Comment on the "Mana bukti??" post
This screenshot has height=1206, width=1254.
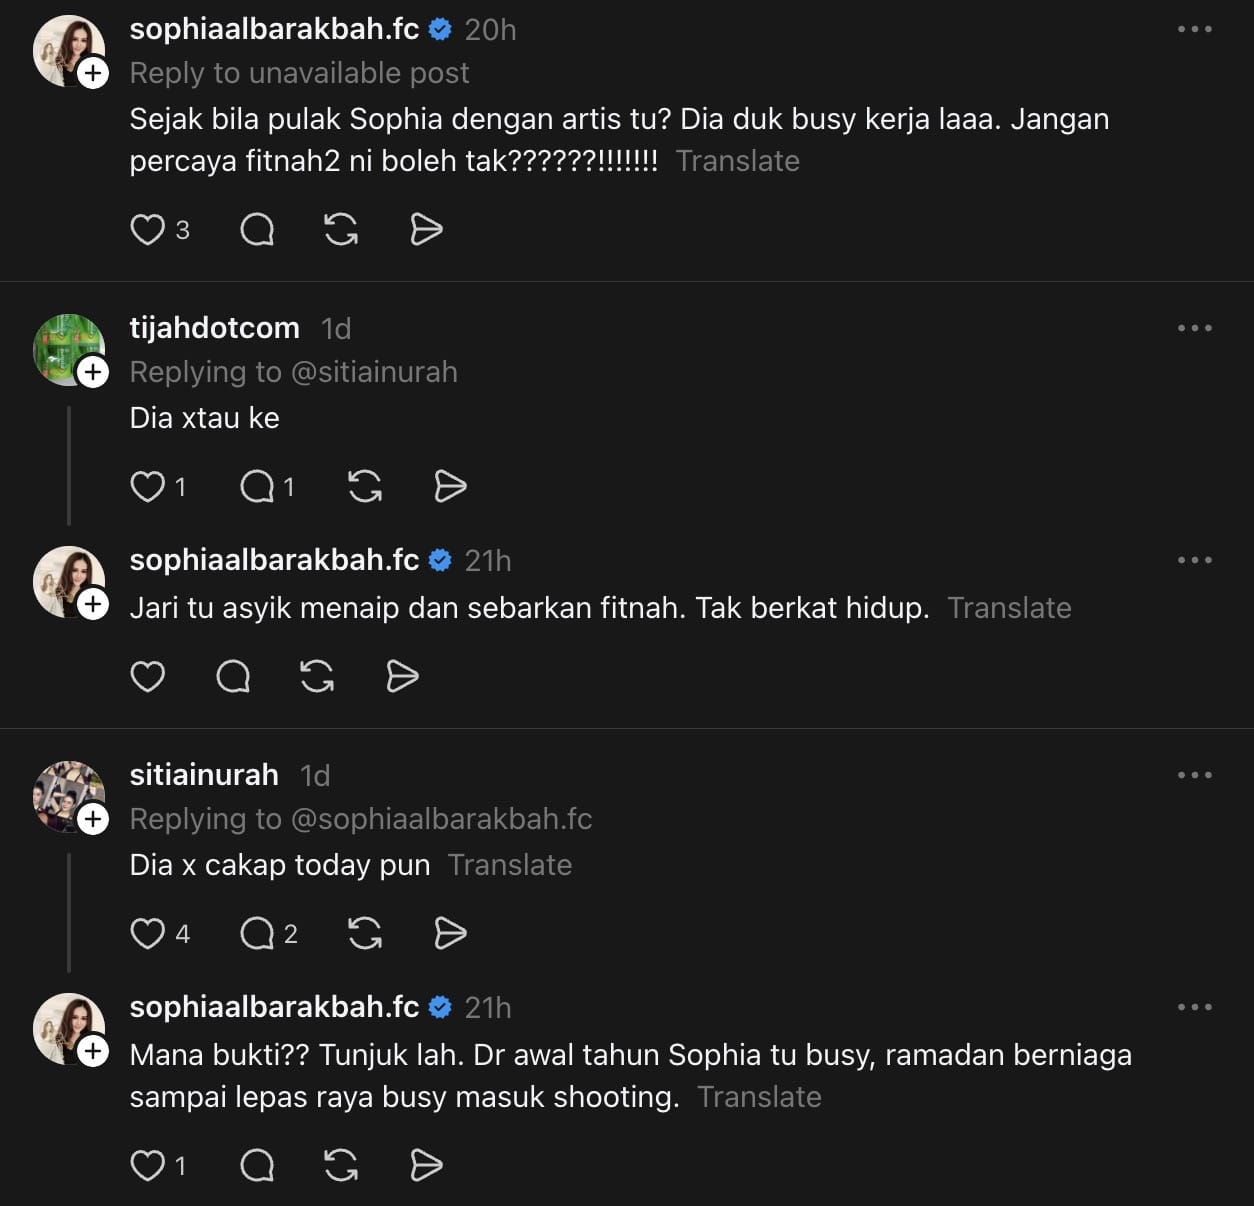(x=257, y=1166)
